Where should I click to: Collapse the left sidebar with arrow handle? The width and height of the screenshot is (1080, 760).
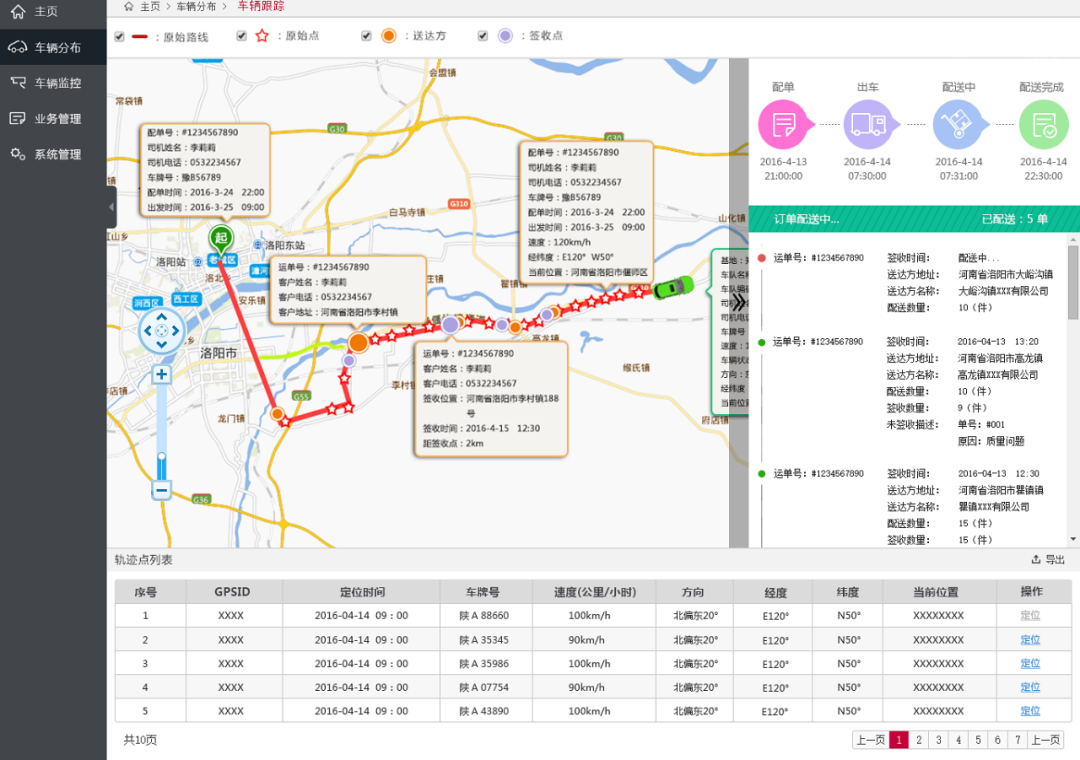click(112, 207)
